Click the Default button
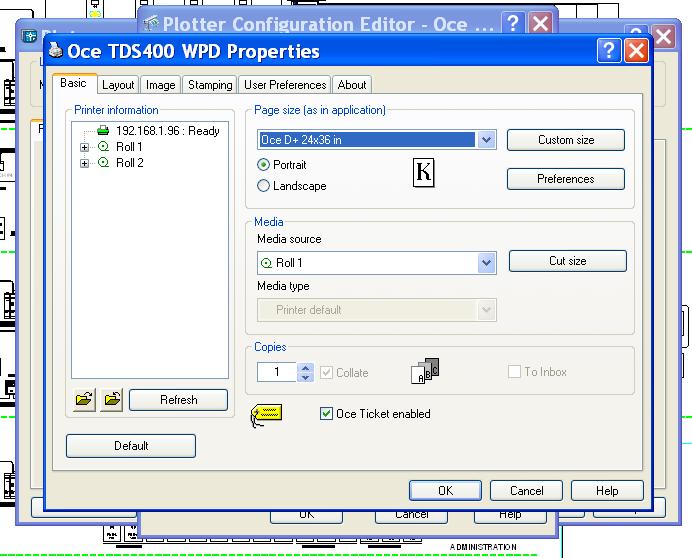The width and height of the screenshot is (692, 558). [x=131, y=445]
